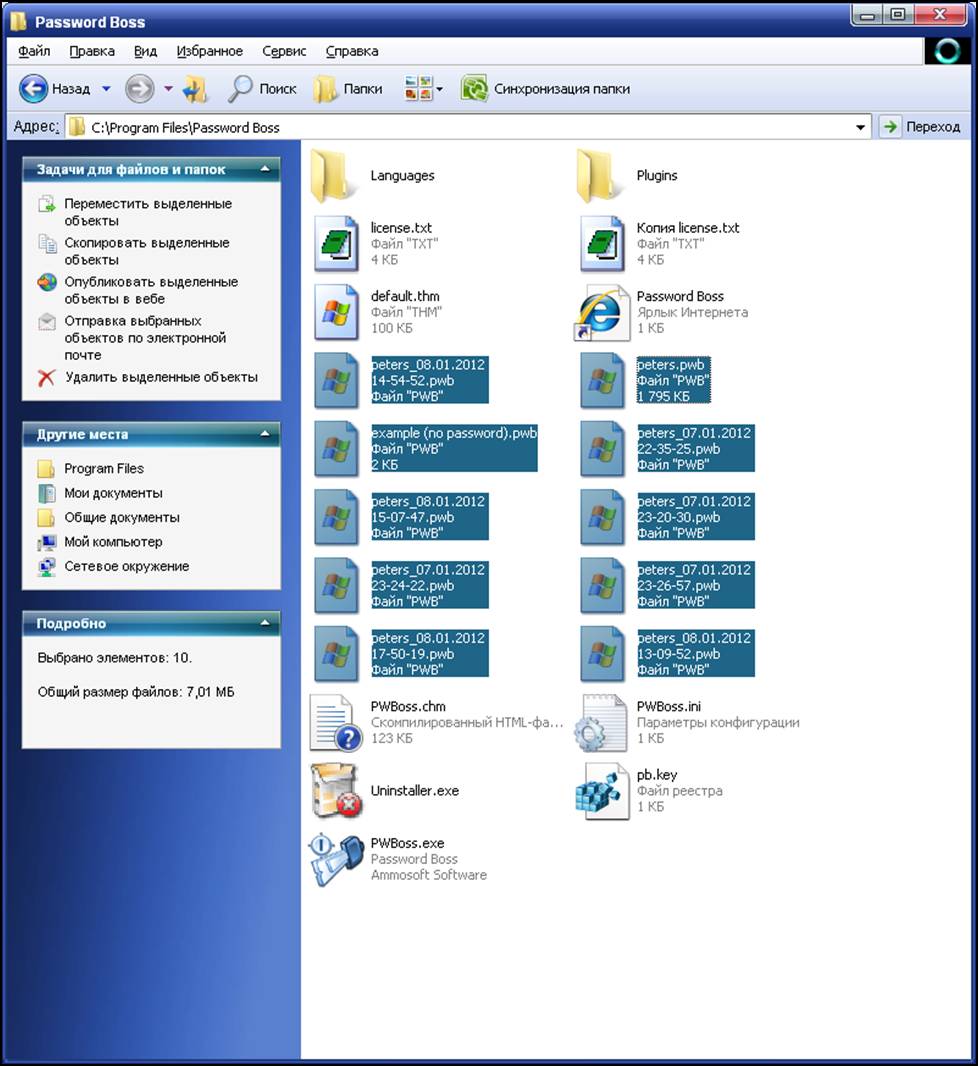978x1066 pixels.
Task: Select peters_07.01.2012 23-20-30.pwb icon
Action: pyautogui.click(x=602, y=517)
